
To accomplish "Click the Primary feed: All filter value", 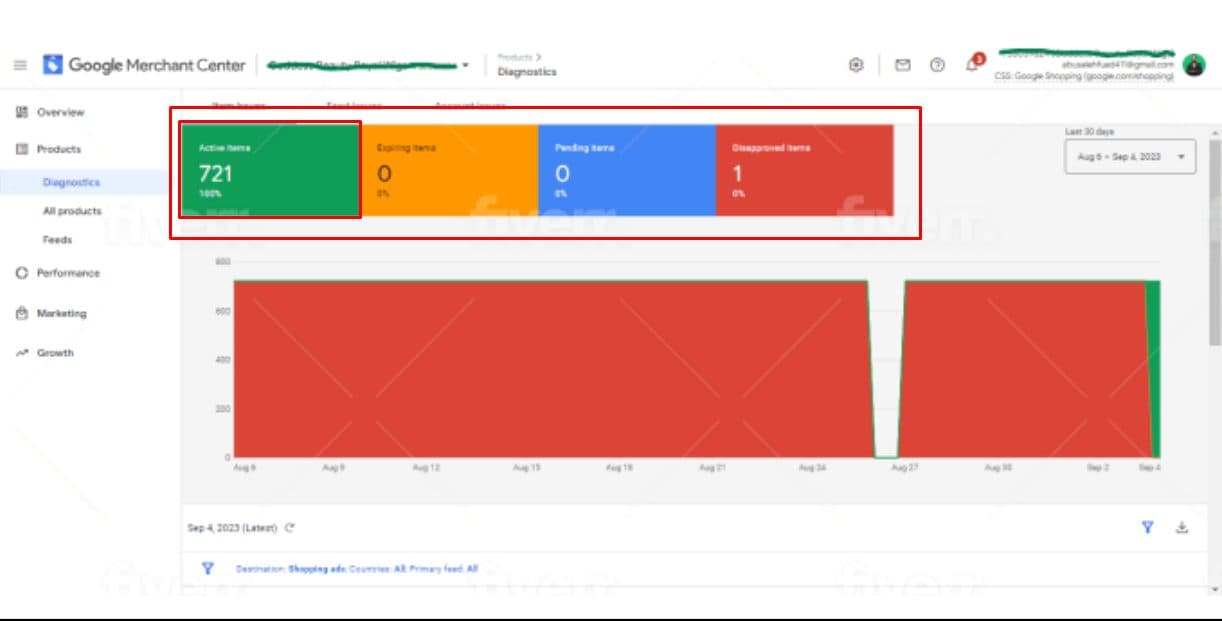I will click(443, 568).
